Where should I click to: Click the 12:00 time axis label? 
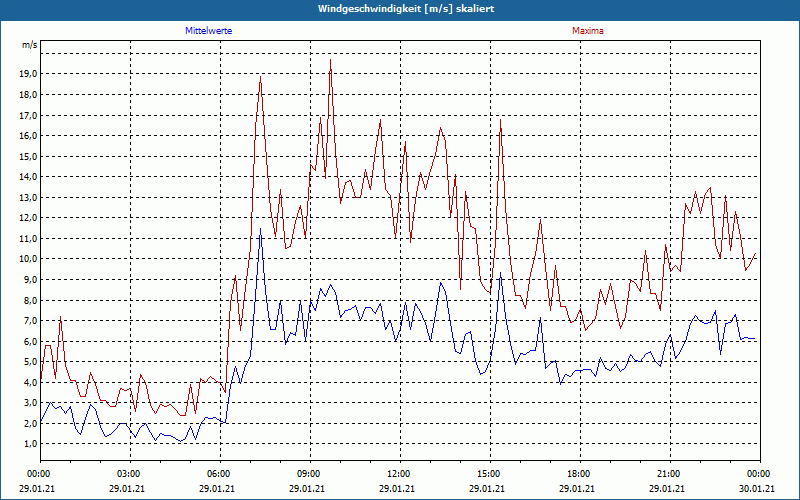click(401, 474)
